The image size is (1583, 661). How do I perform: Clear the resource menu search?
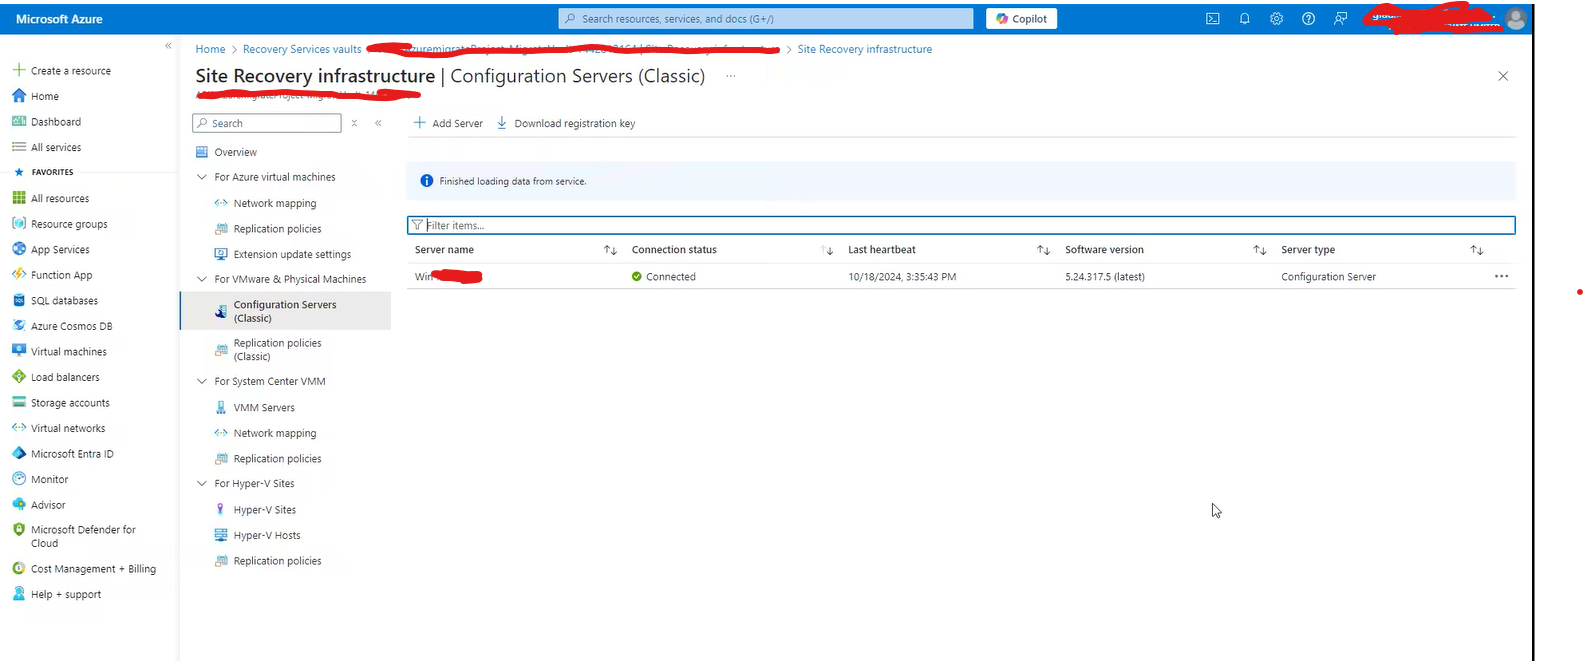pyautogui.click(x=354, y=123)
